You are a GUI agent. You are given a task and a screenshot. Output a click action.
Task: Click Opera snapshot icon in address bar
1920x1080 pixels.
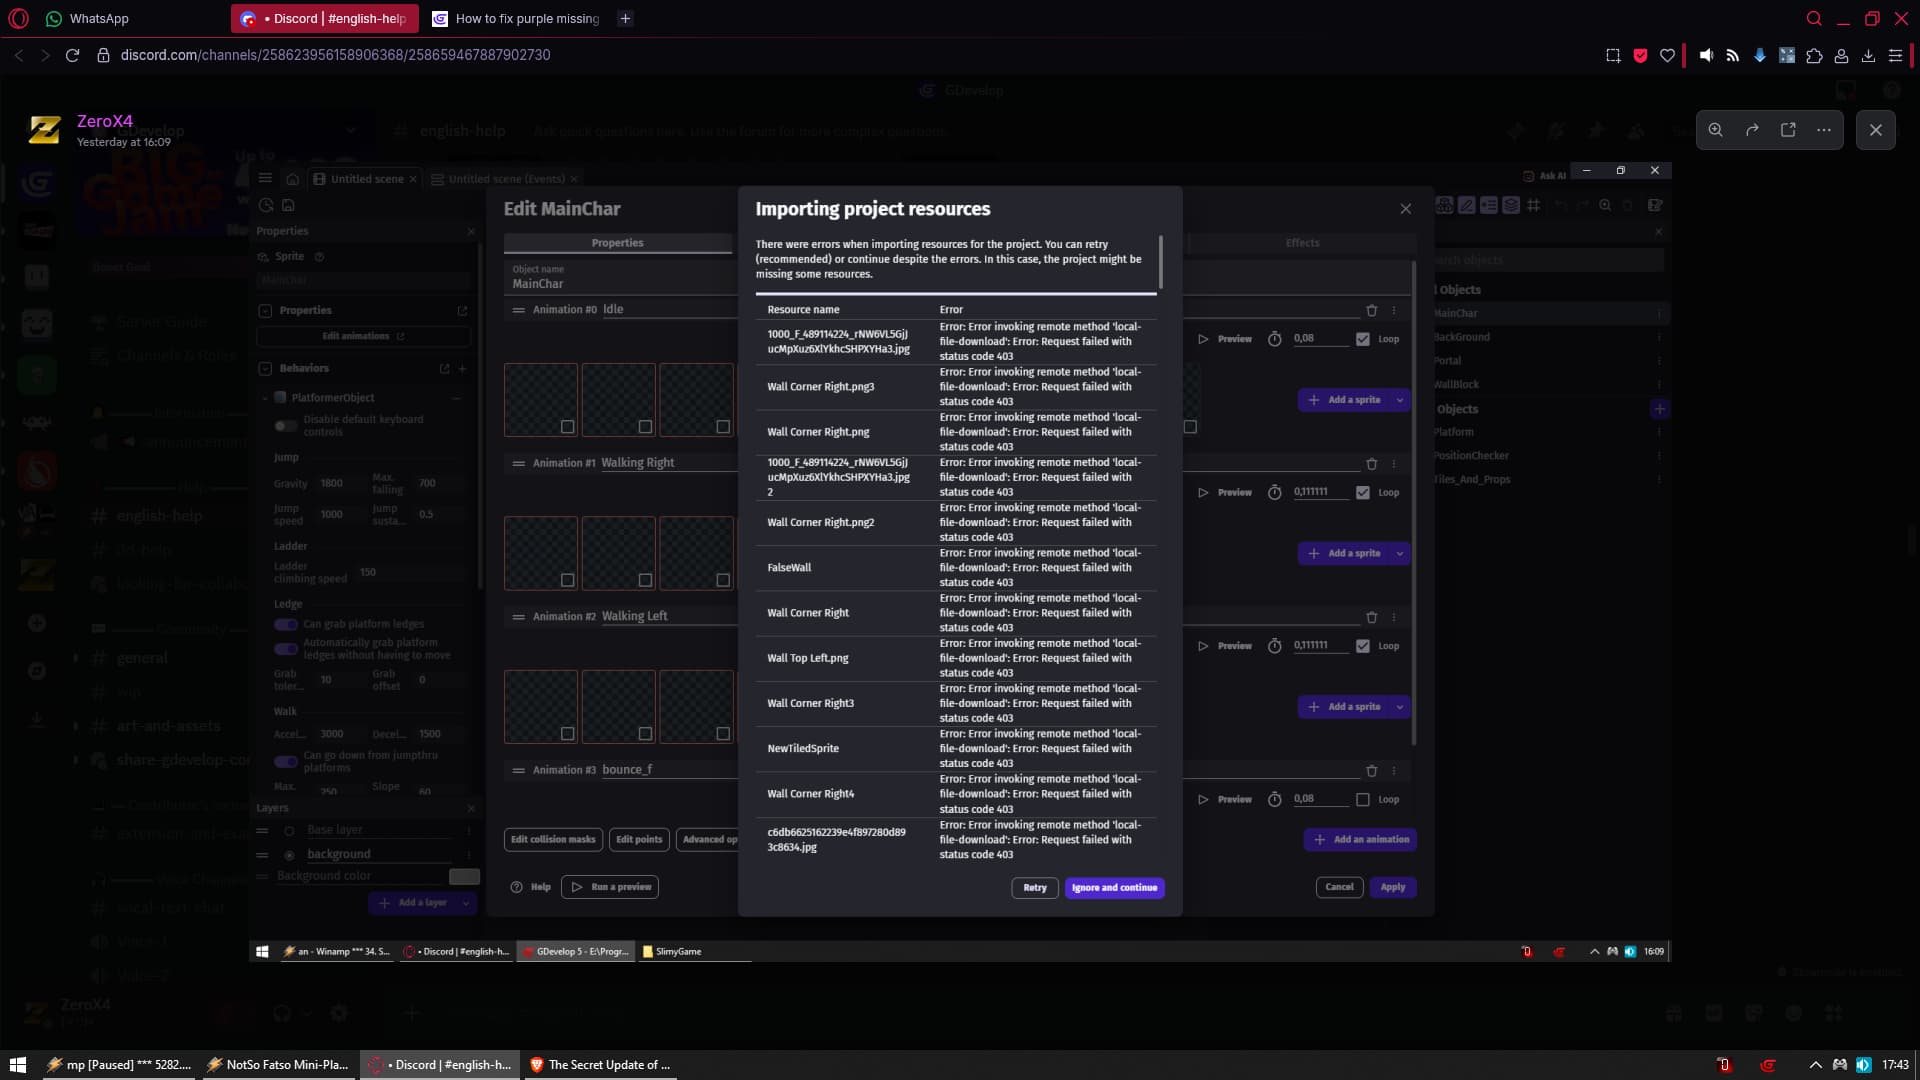pos(1613,56)
